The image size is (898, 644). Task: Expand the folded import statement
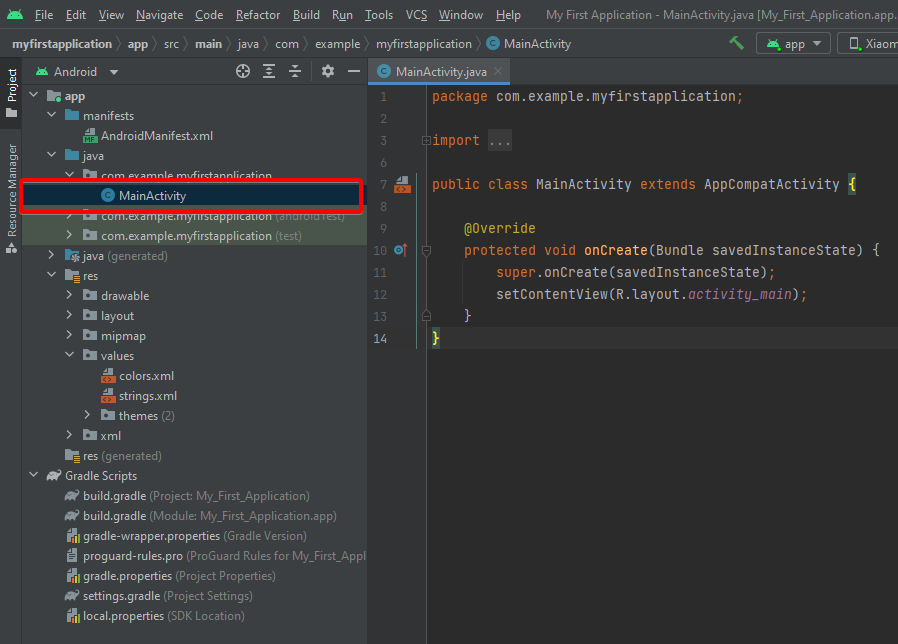click(x=426, y=140)
